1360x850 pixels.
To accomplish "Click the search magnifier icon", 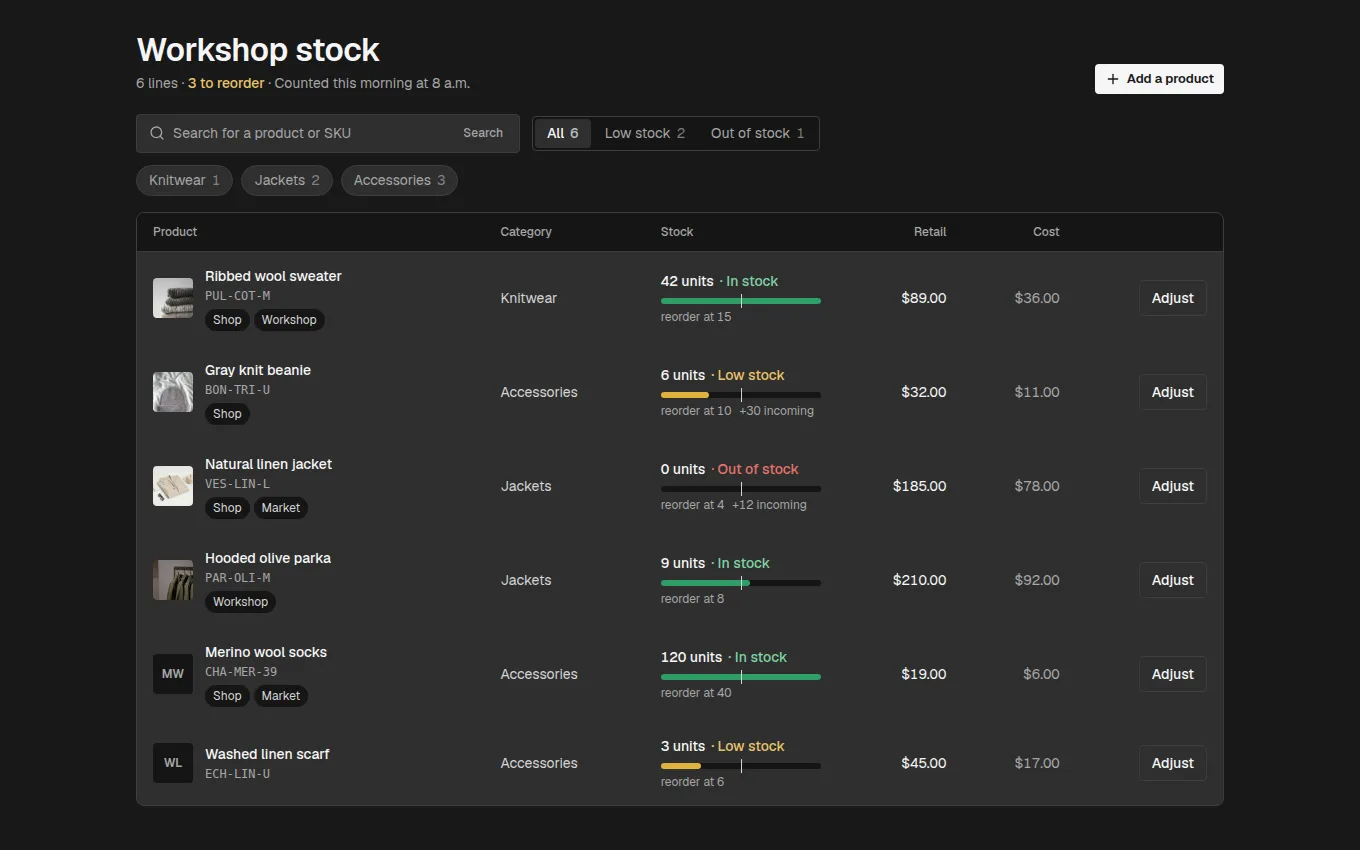I will (x=157, y=133).
